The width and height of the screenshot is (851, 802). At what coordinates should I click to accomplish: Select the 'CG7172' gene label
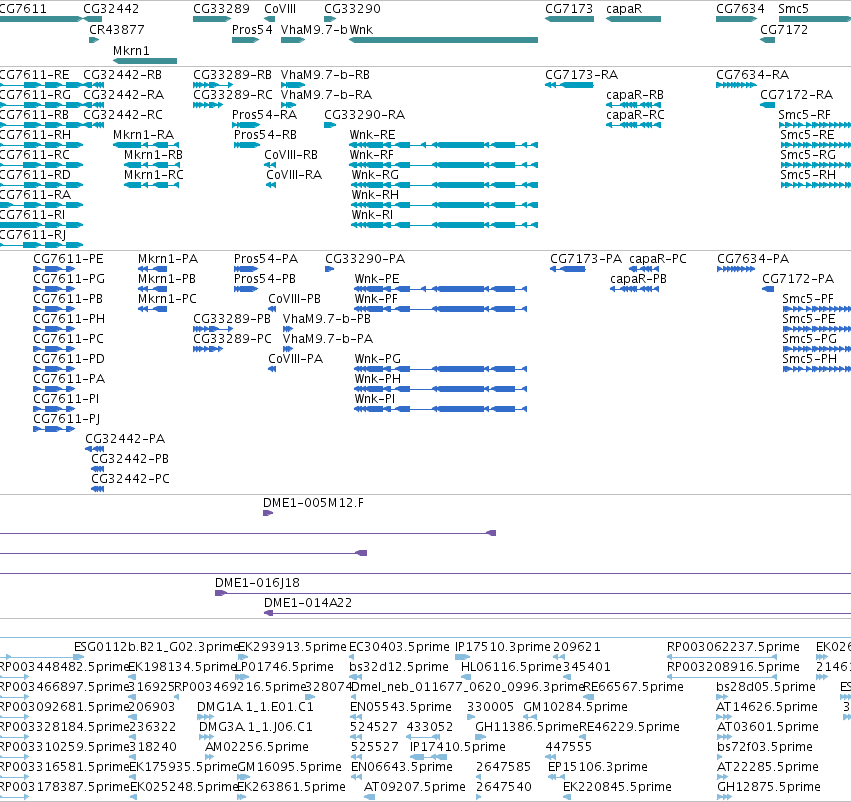[x=784, y=29]
